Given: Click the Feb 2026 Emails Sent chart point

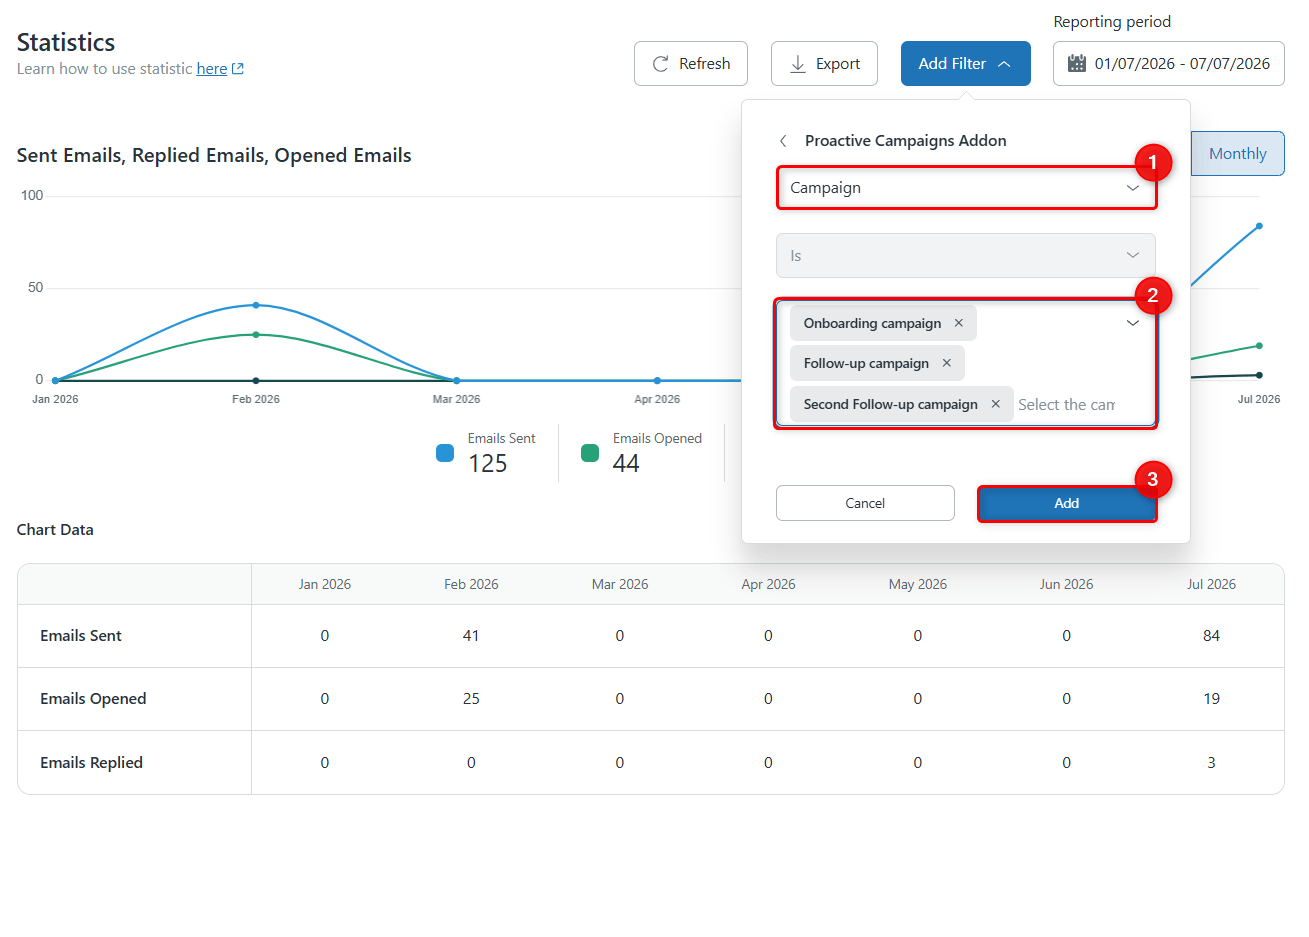Looking at the screenshot, I should click(256, 305).
